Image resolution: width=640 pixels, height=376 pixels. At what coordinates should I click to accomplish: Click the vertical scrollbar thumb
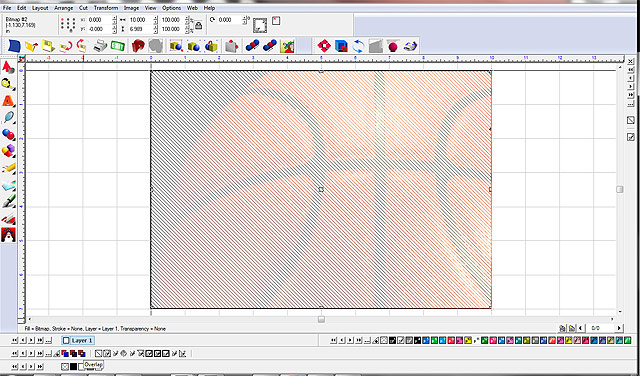(620, 189)
